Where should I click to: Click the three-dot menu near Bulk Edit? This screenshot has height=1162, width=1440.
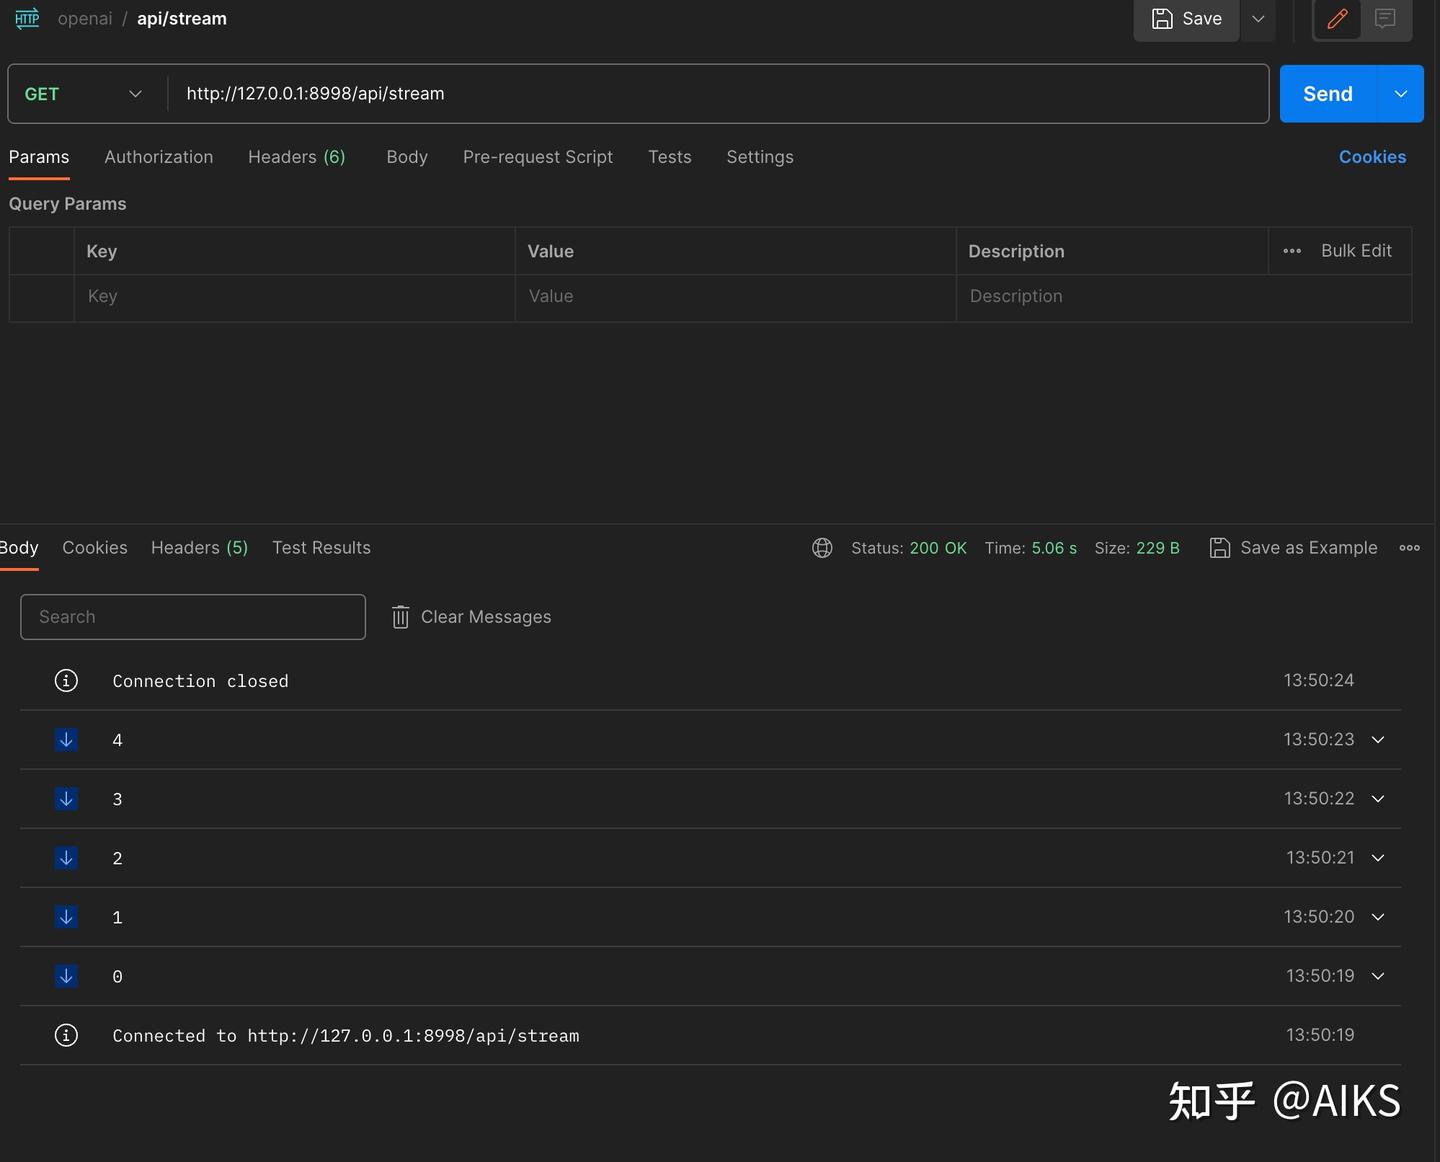pos(1292,251)
